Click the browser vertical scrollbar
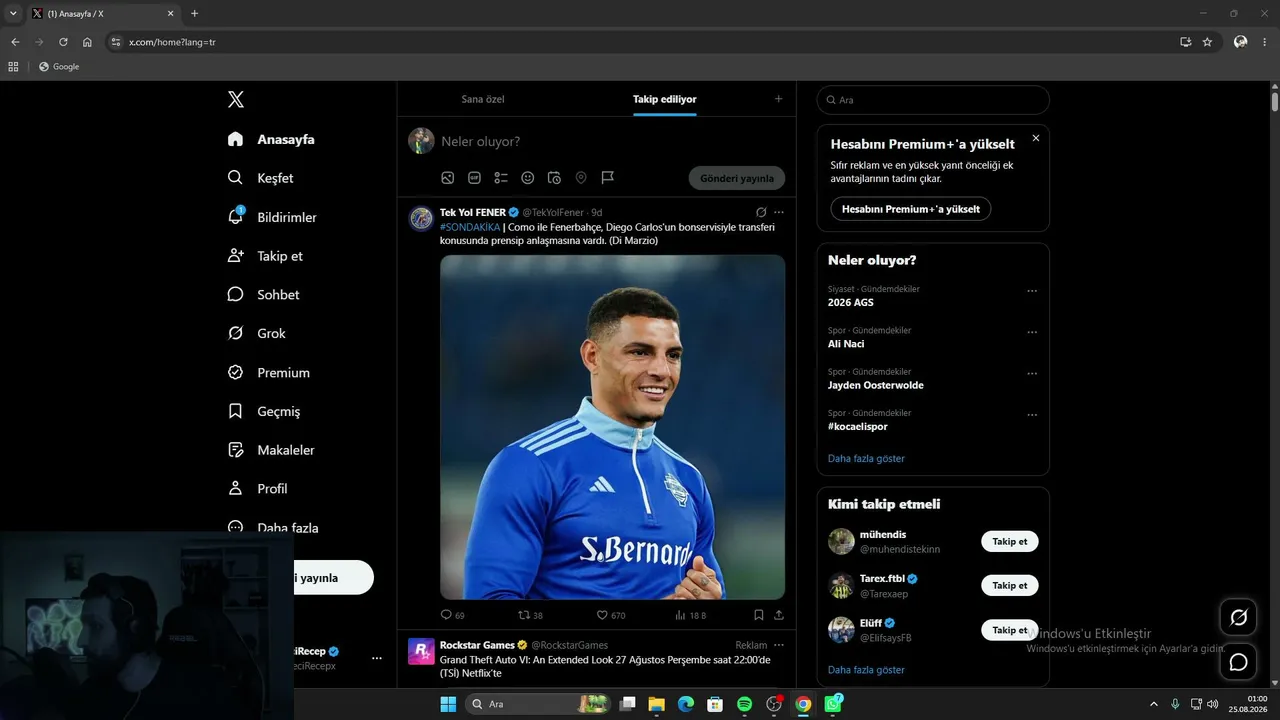 pyautogui.click(x=1275, y=101)
